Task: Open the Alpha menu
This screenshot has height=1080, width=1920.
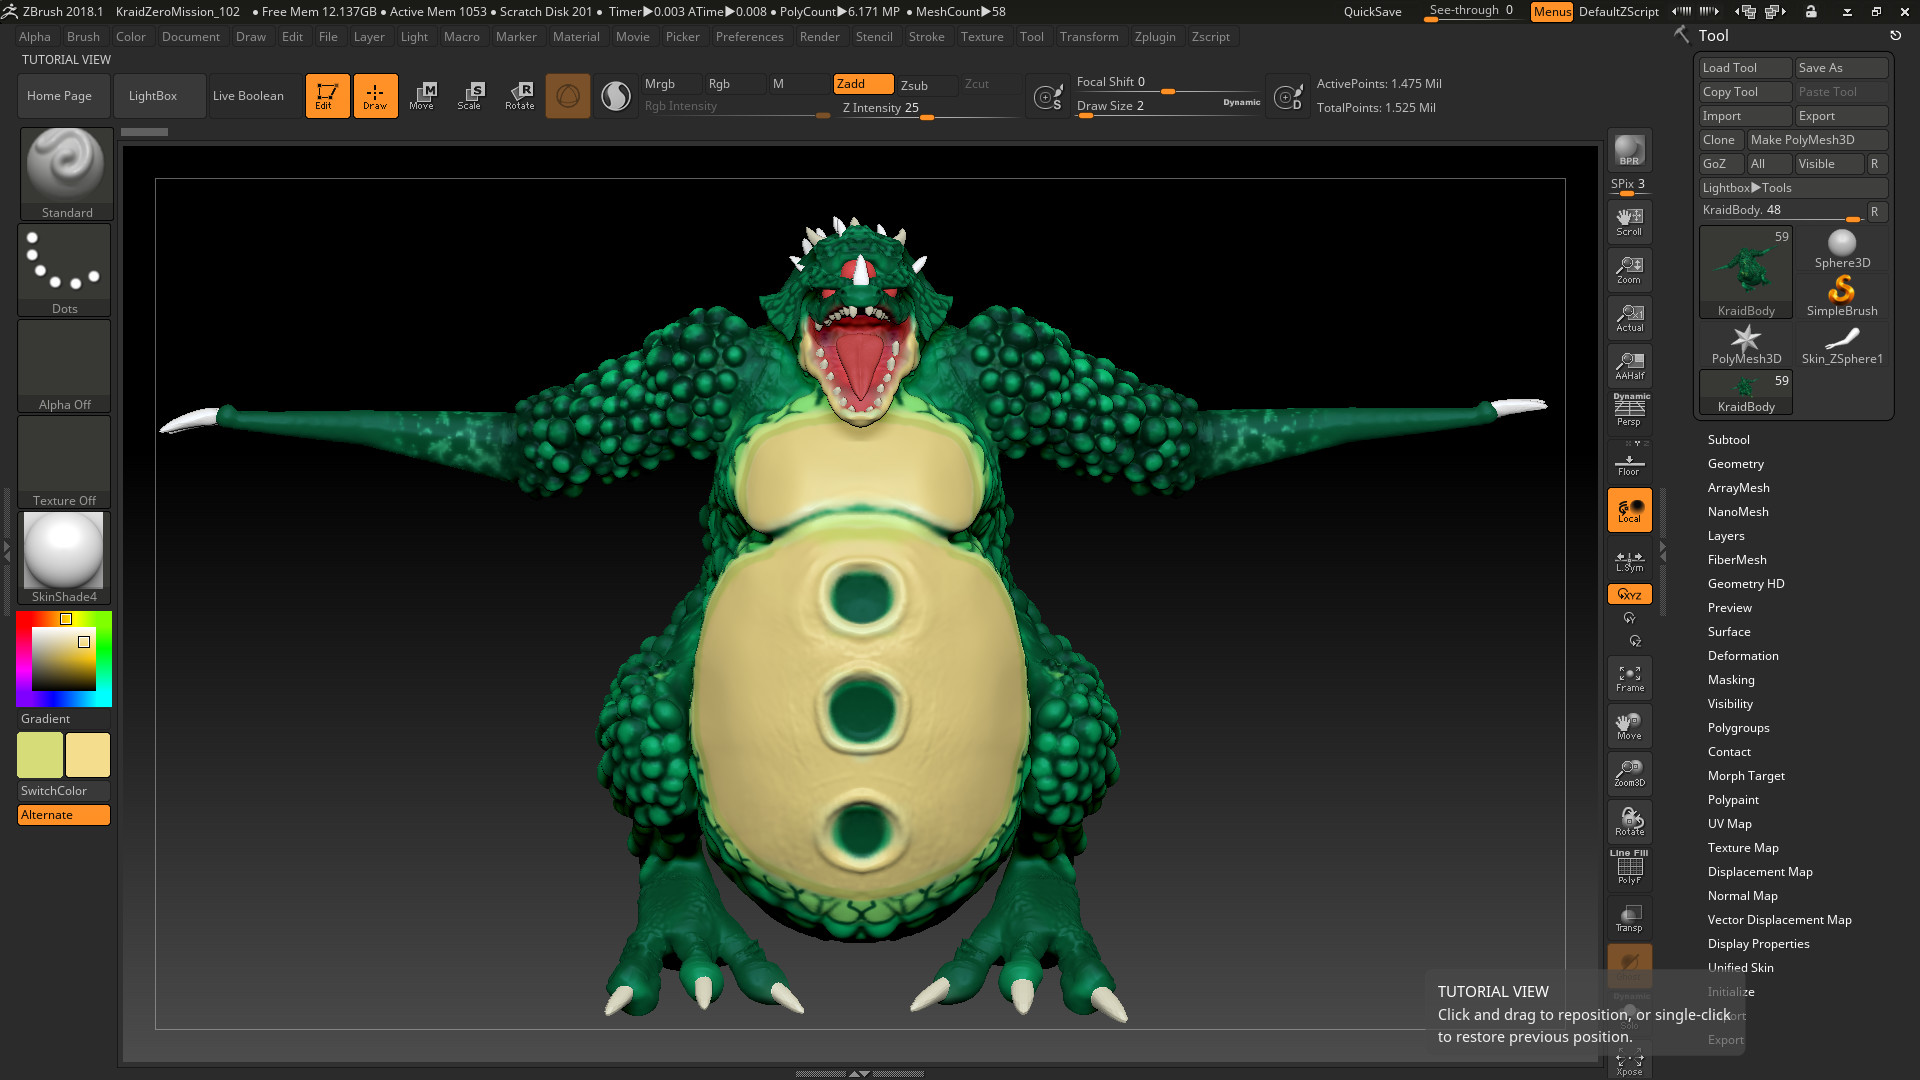Action: pyautogui.click(x=34, y=37)
